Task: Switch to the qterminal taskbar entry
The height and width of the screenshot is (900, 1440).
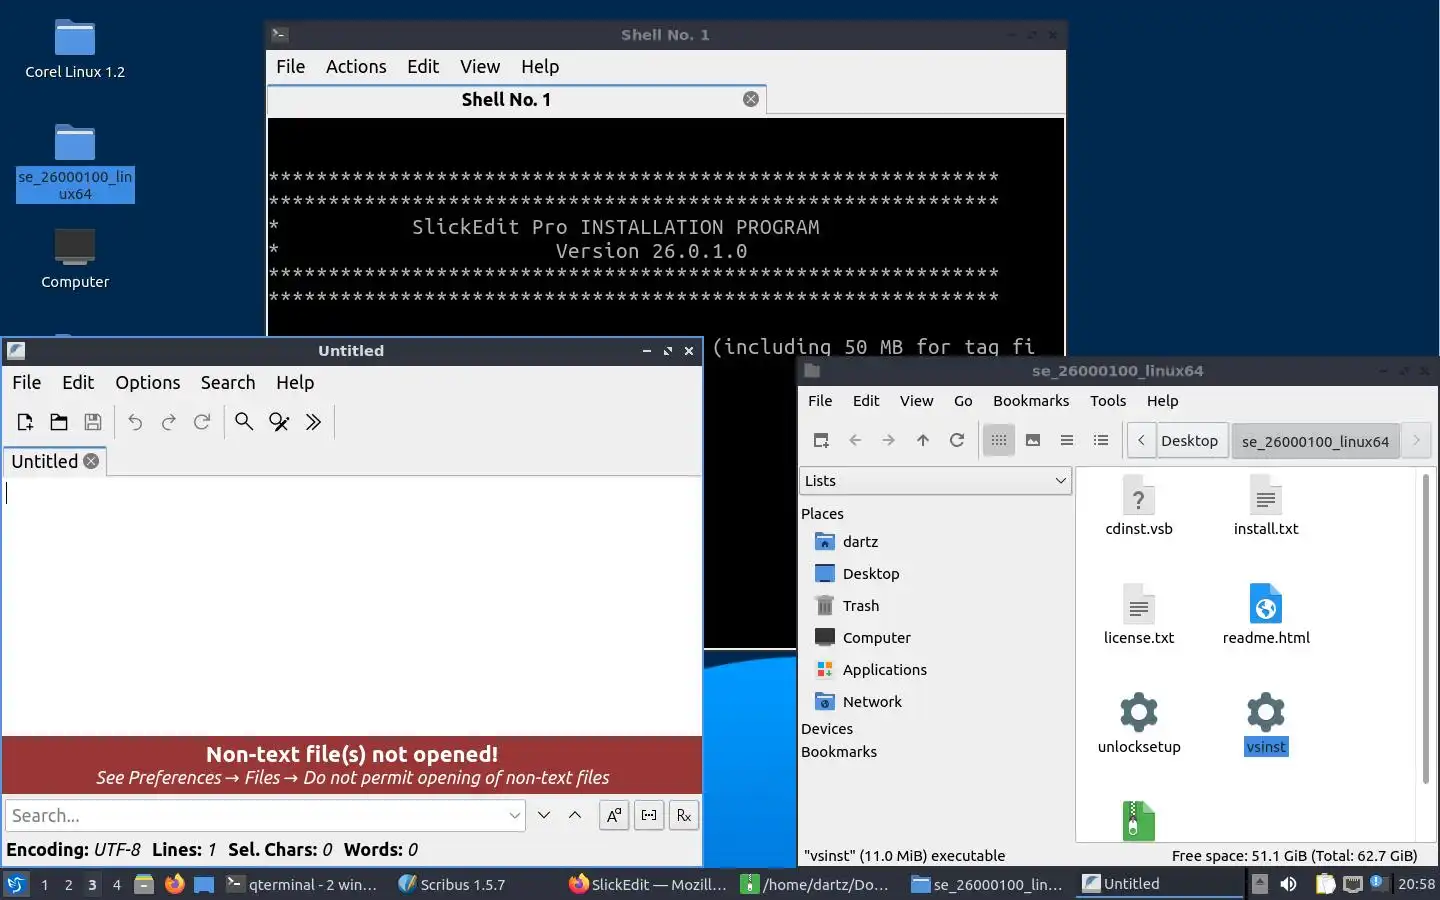Action: pos(303,884)
